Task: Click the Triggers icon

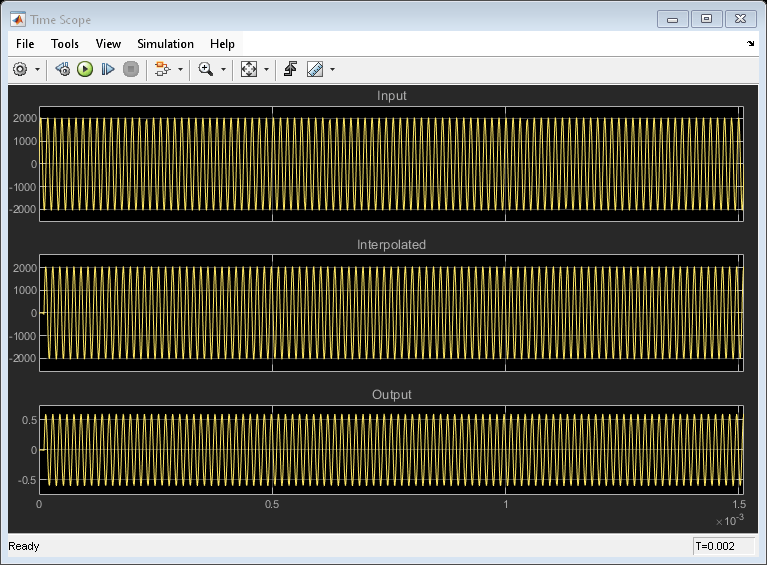Action: coord(291,70)
